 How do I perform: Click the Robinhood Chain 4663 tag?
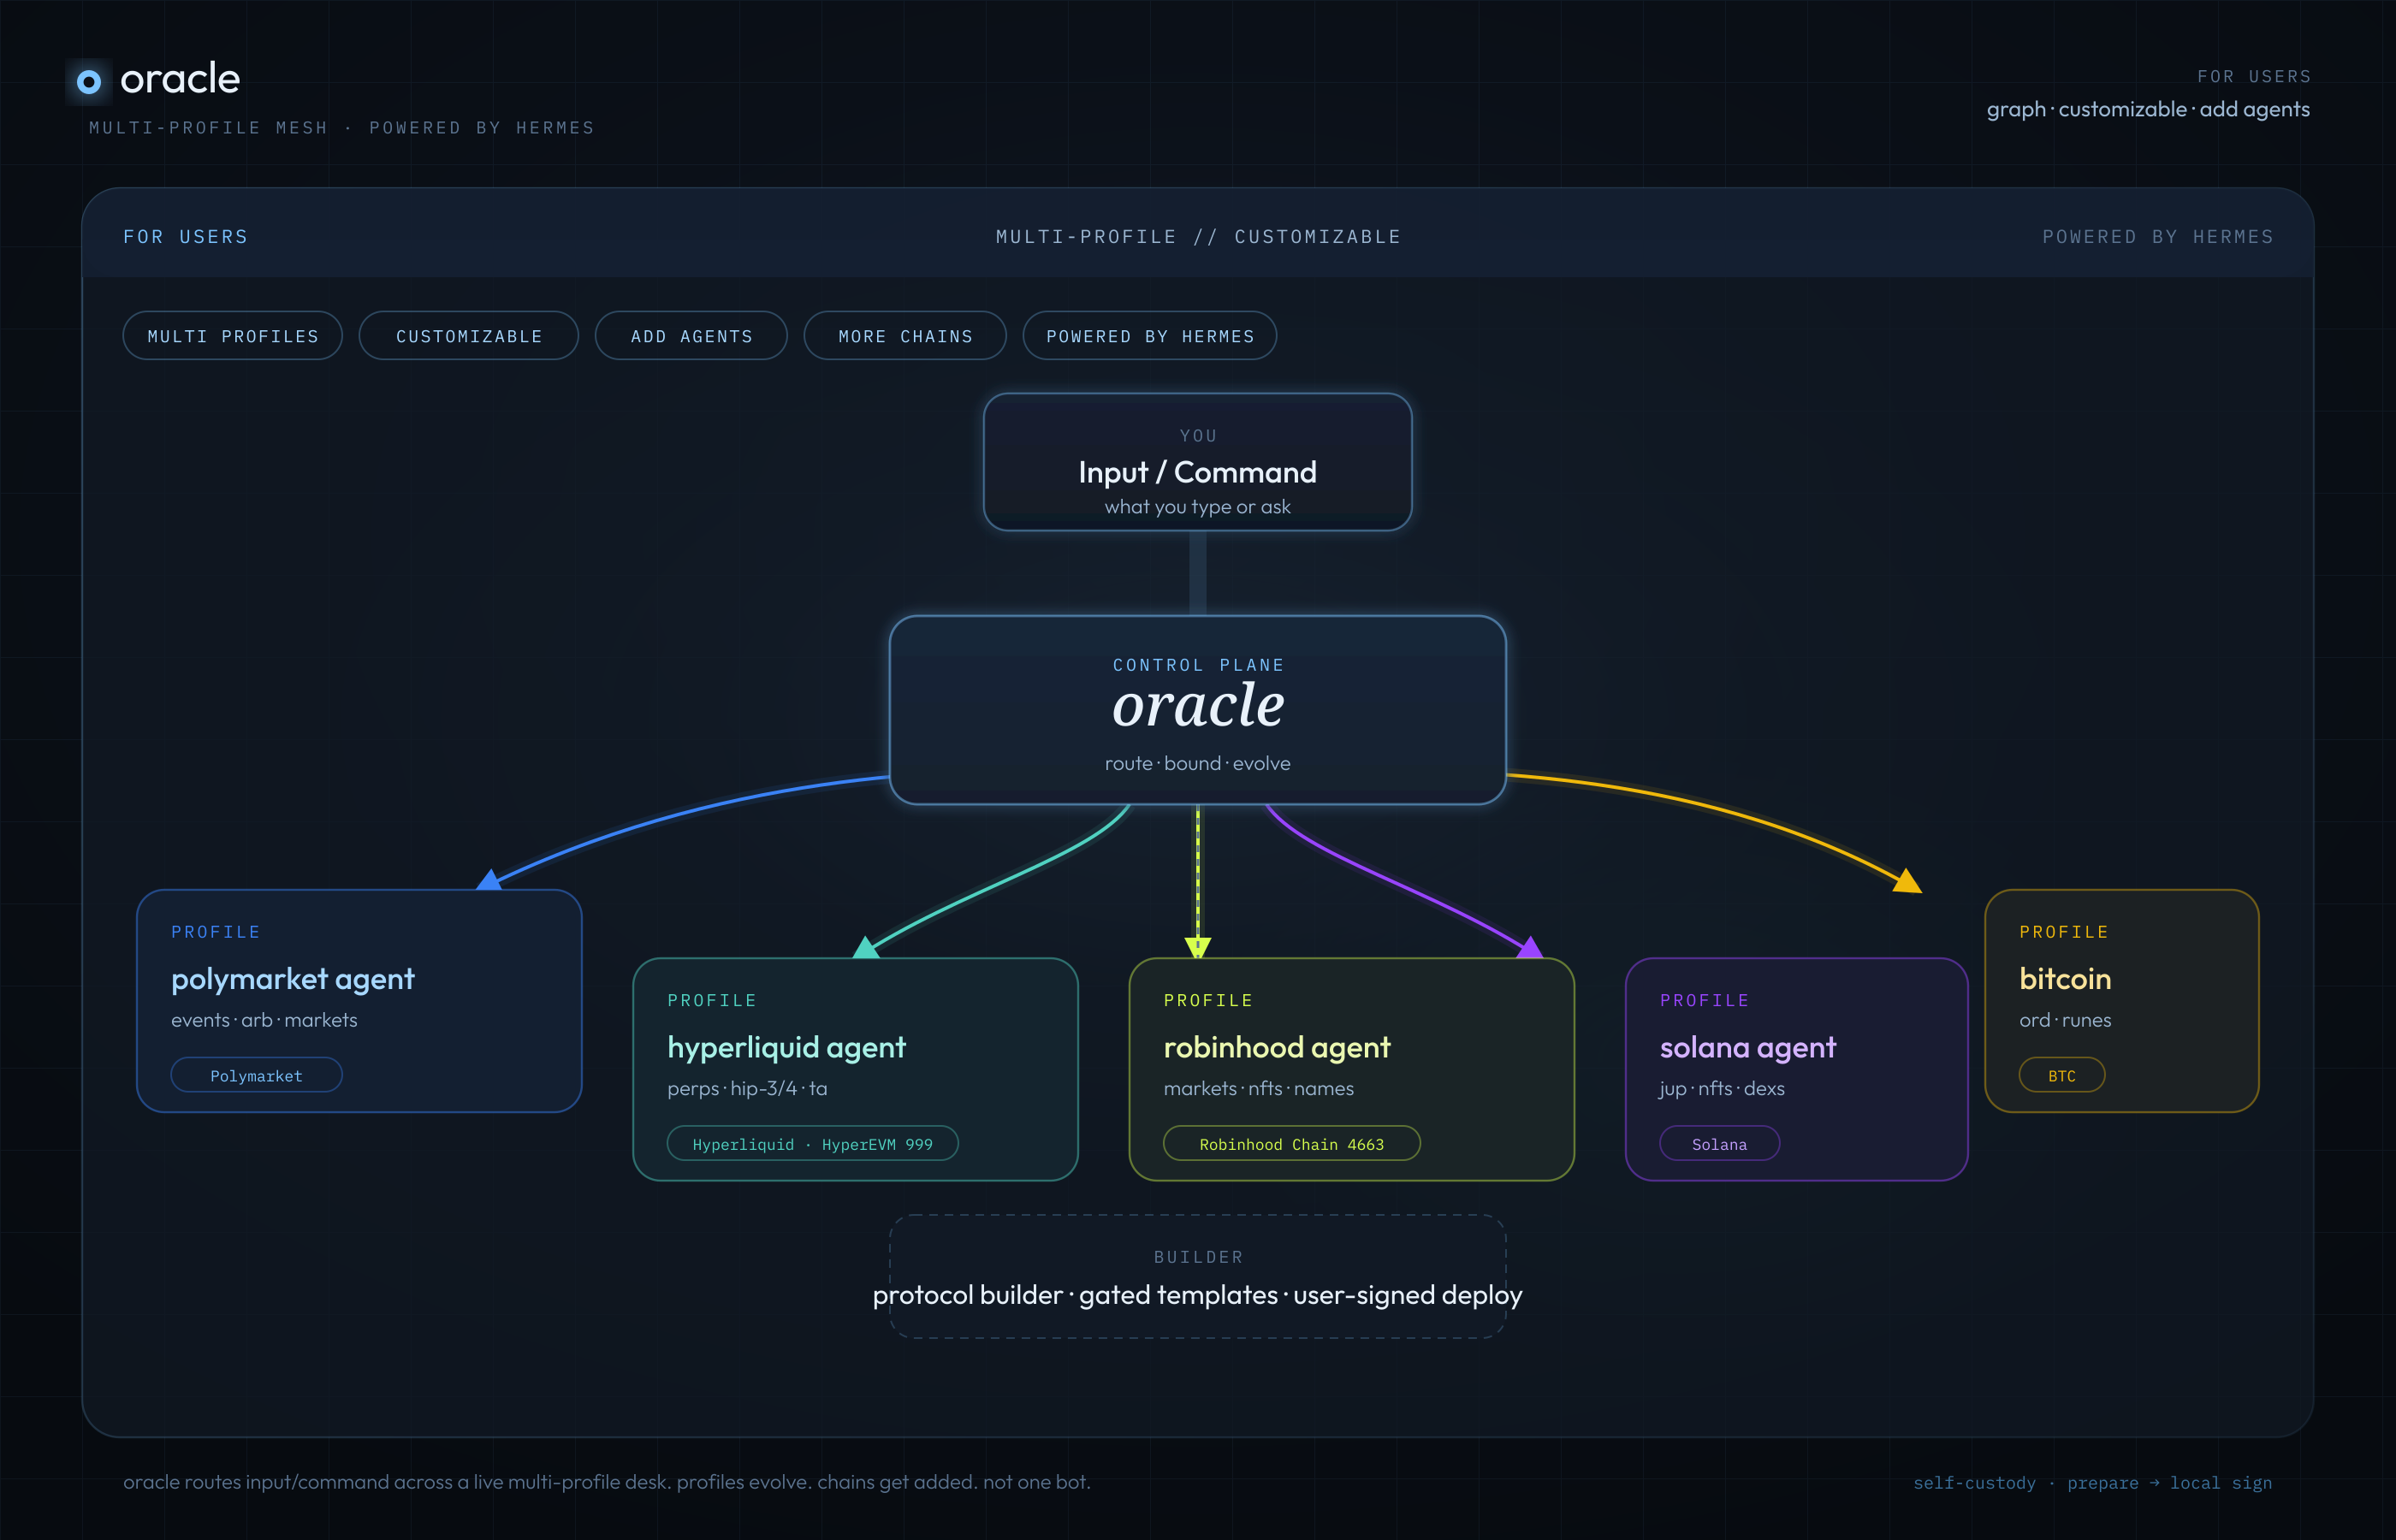click(1292, 1144)
